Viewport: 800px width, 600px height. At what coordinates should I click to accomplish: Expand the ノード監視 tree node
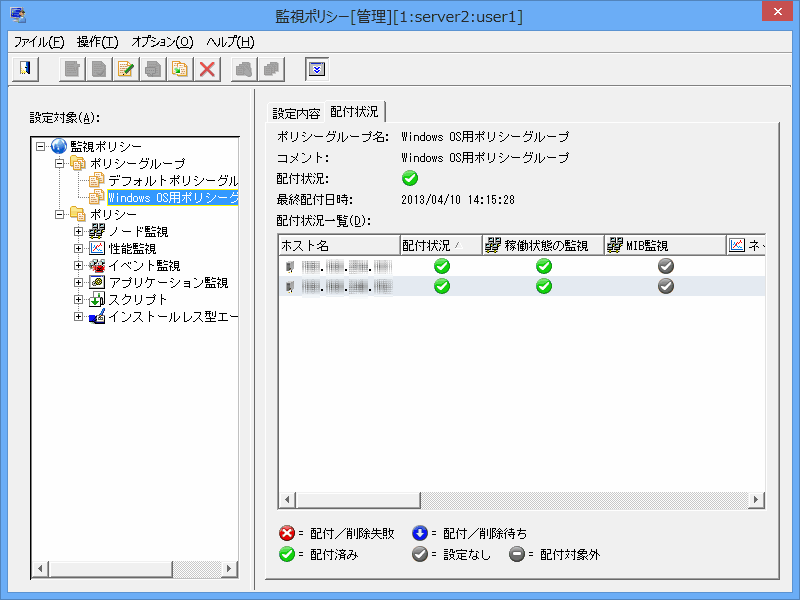coord(79,231)
